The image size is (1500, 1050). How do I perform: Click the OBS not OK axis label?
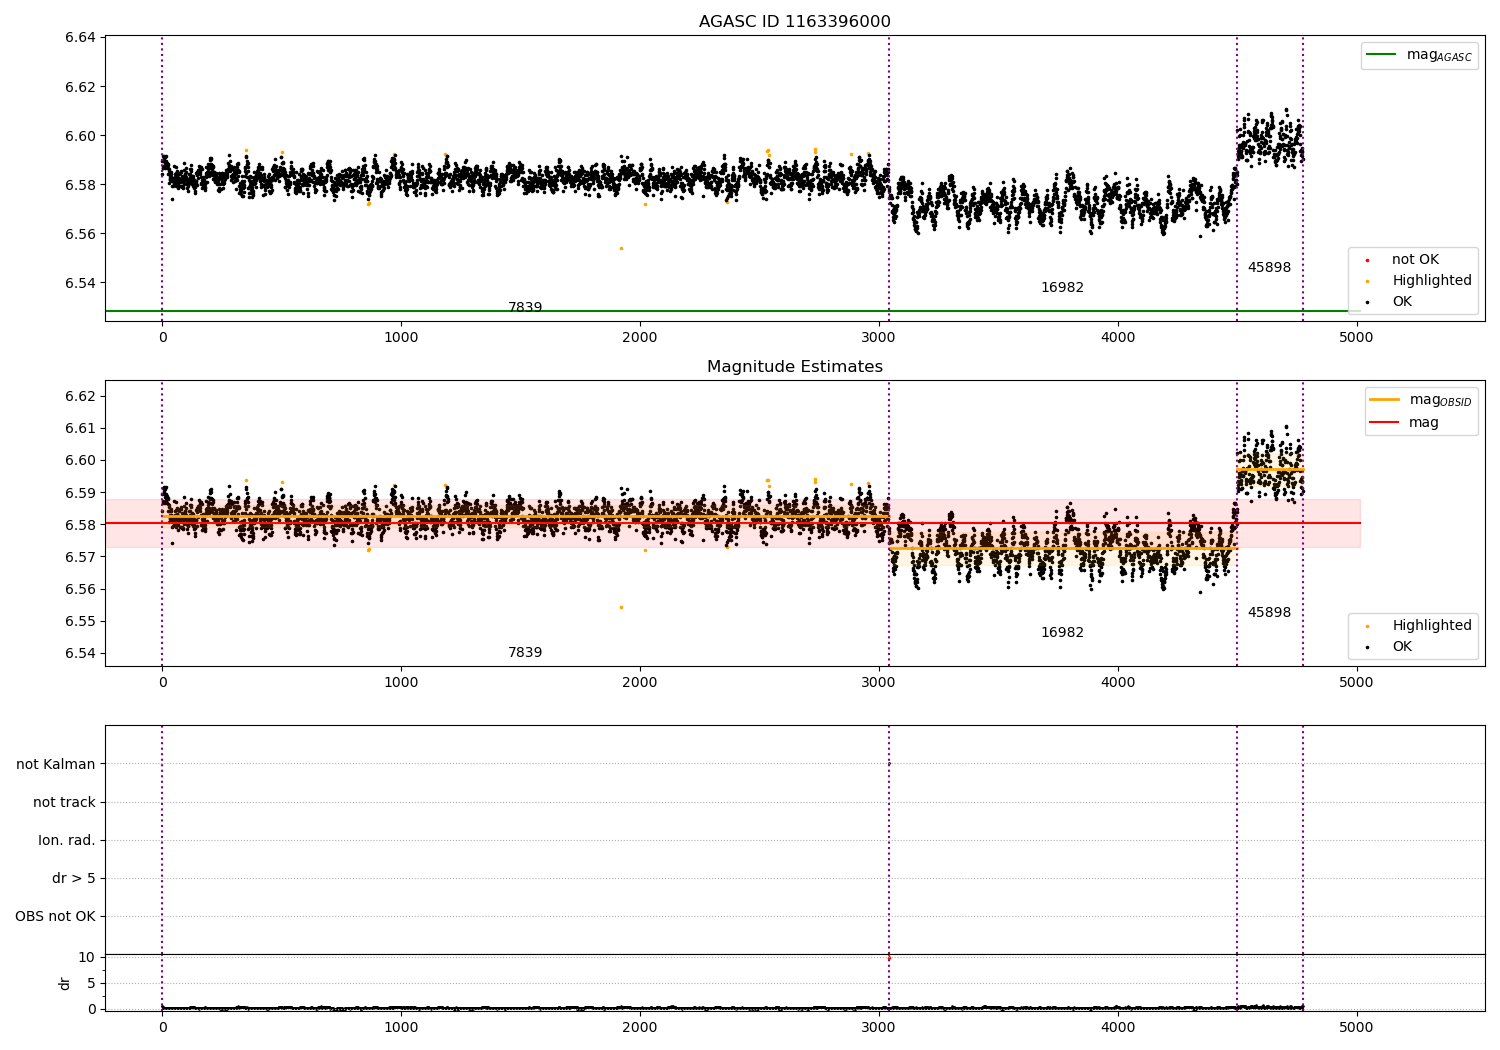coord(56,917)
